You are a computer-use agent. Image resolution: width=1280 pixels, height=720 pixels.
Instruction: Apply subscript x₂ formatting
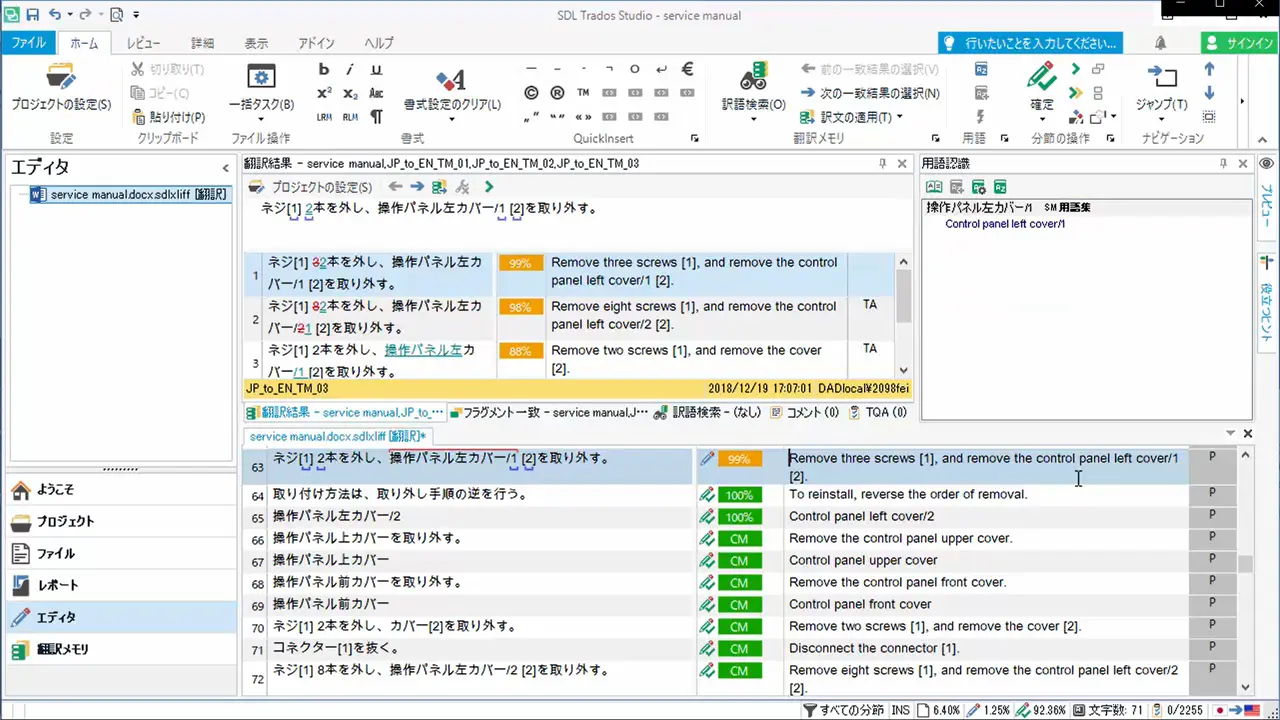click(350, 93)
